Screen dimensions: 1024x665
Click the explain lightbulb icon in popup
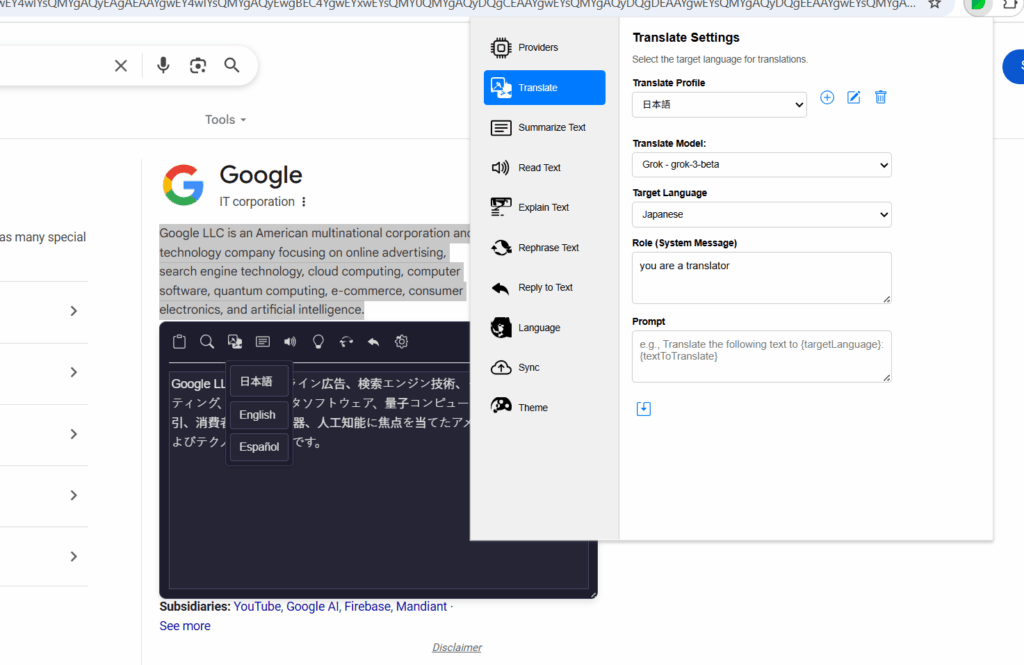click(x=318, y=342)
